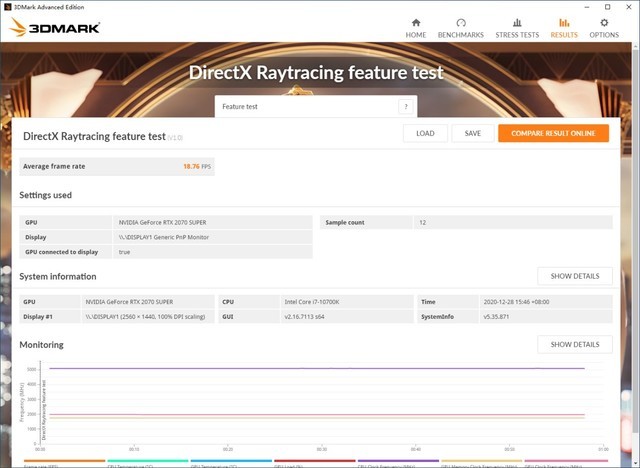Show details for Monitoring

pos(575,344)
